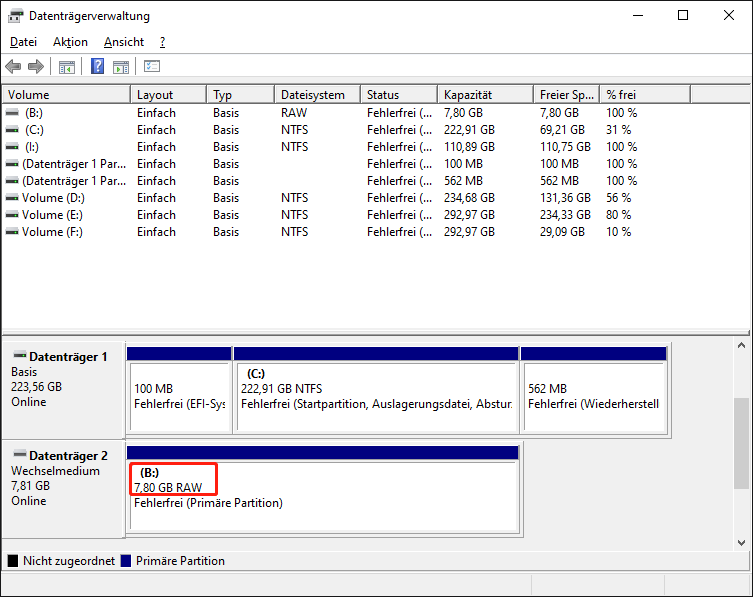The image size is (753, 597).
Task: Click the Datenträgerverwaltung title bar app icon
Action: click(15, 16)
